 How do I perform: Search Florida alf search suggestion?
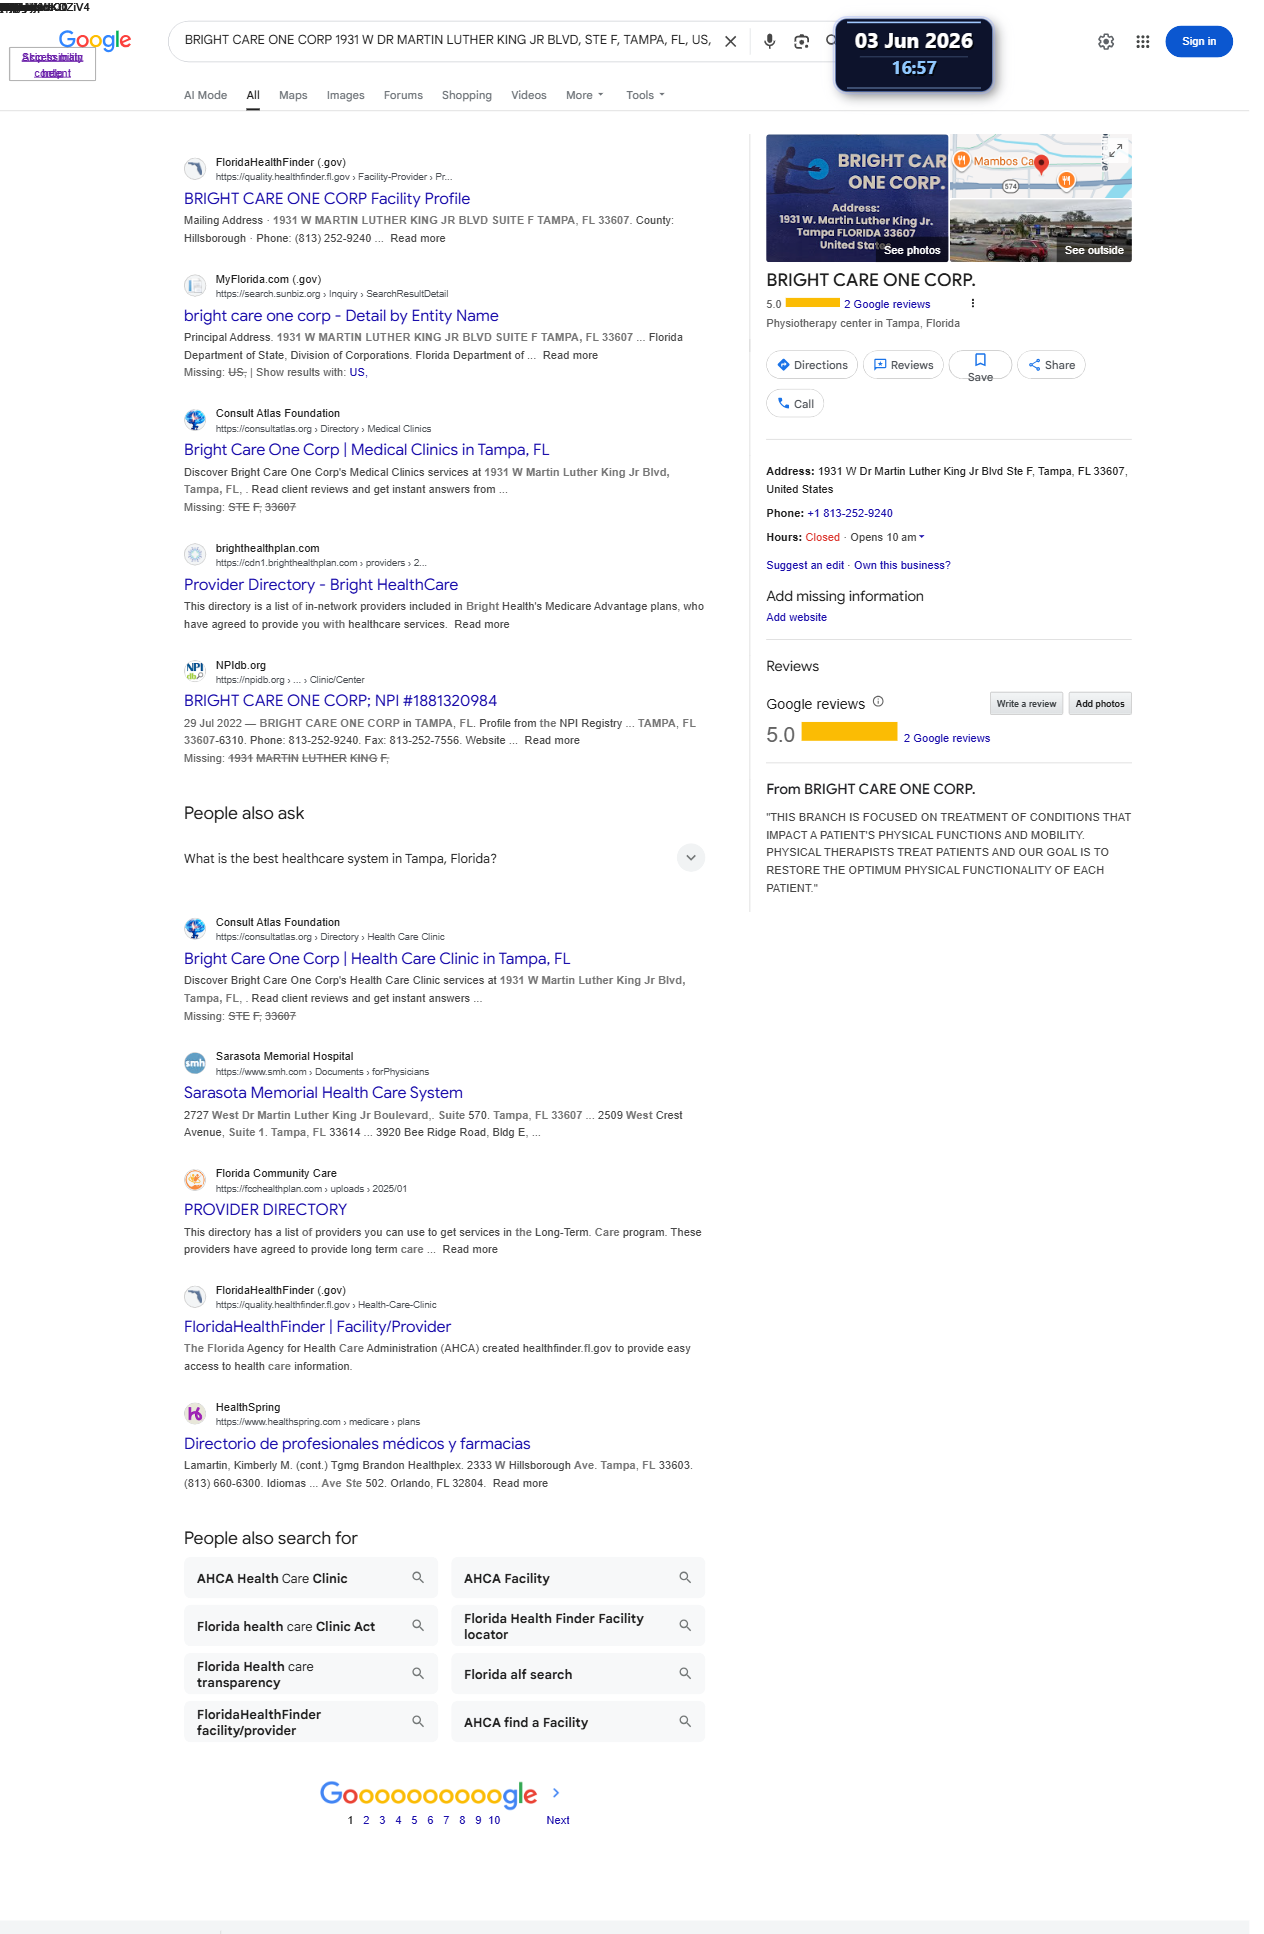point(578,1674)
